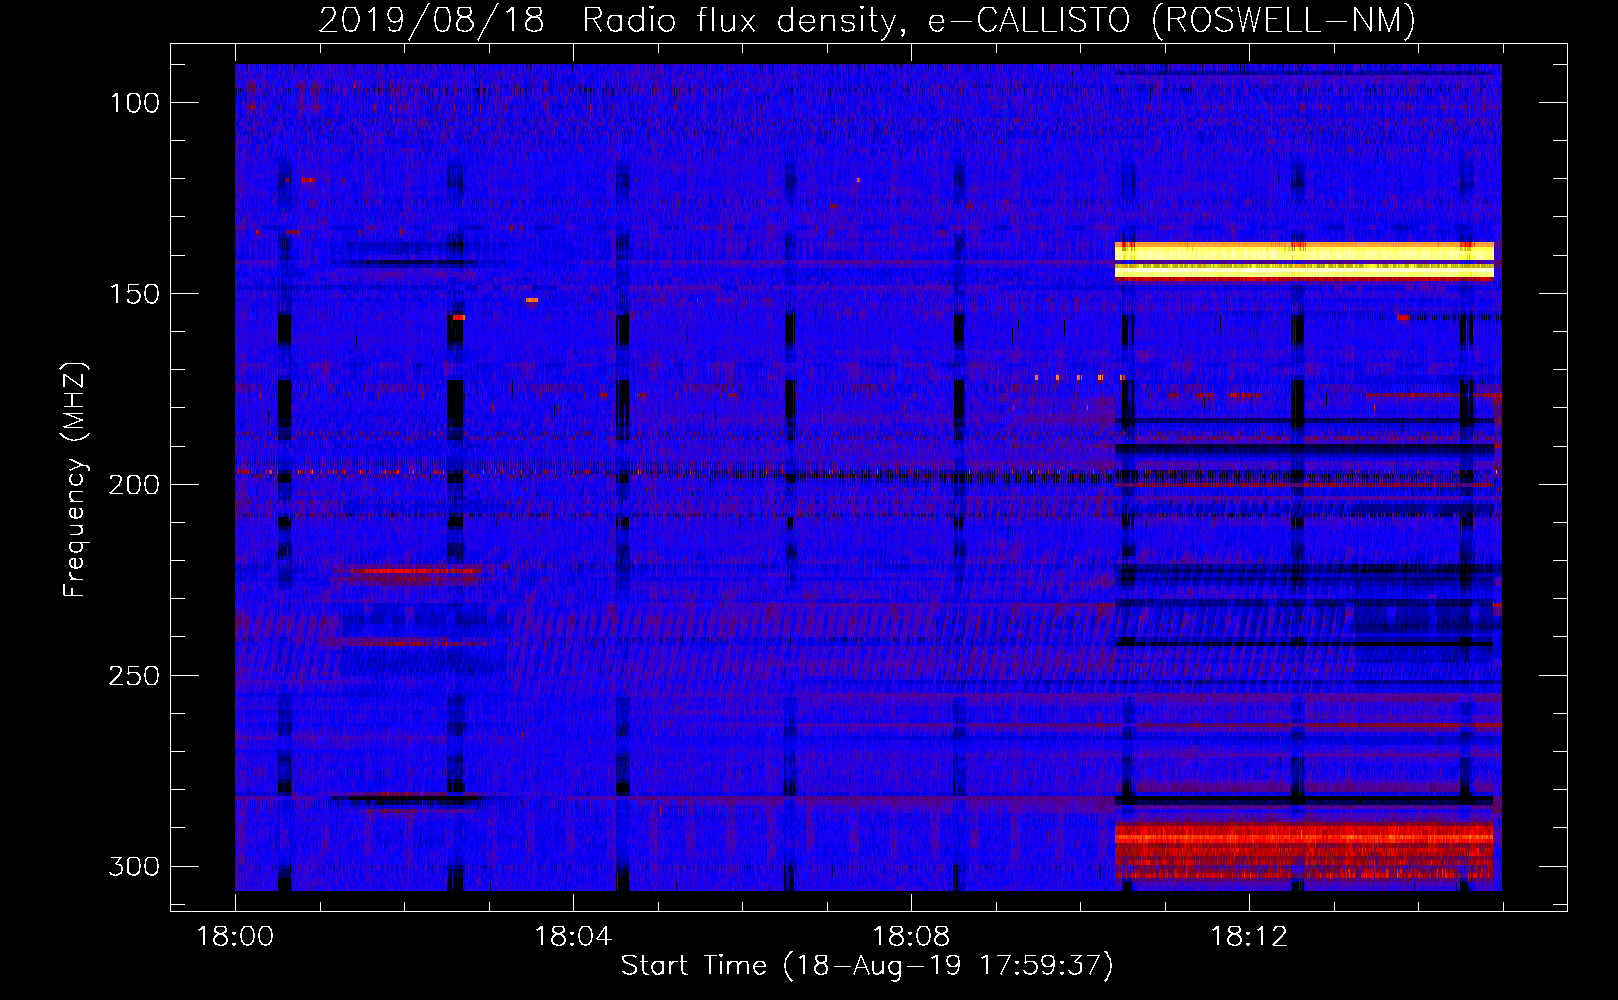Image resolution: width=1618 pixels, height=1000 pixels.
Task: Click the 18:04 time tick label
Action: tap(573, 937)
